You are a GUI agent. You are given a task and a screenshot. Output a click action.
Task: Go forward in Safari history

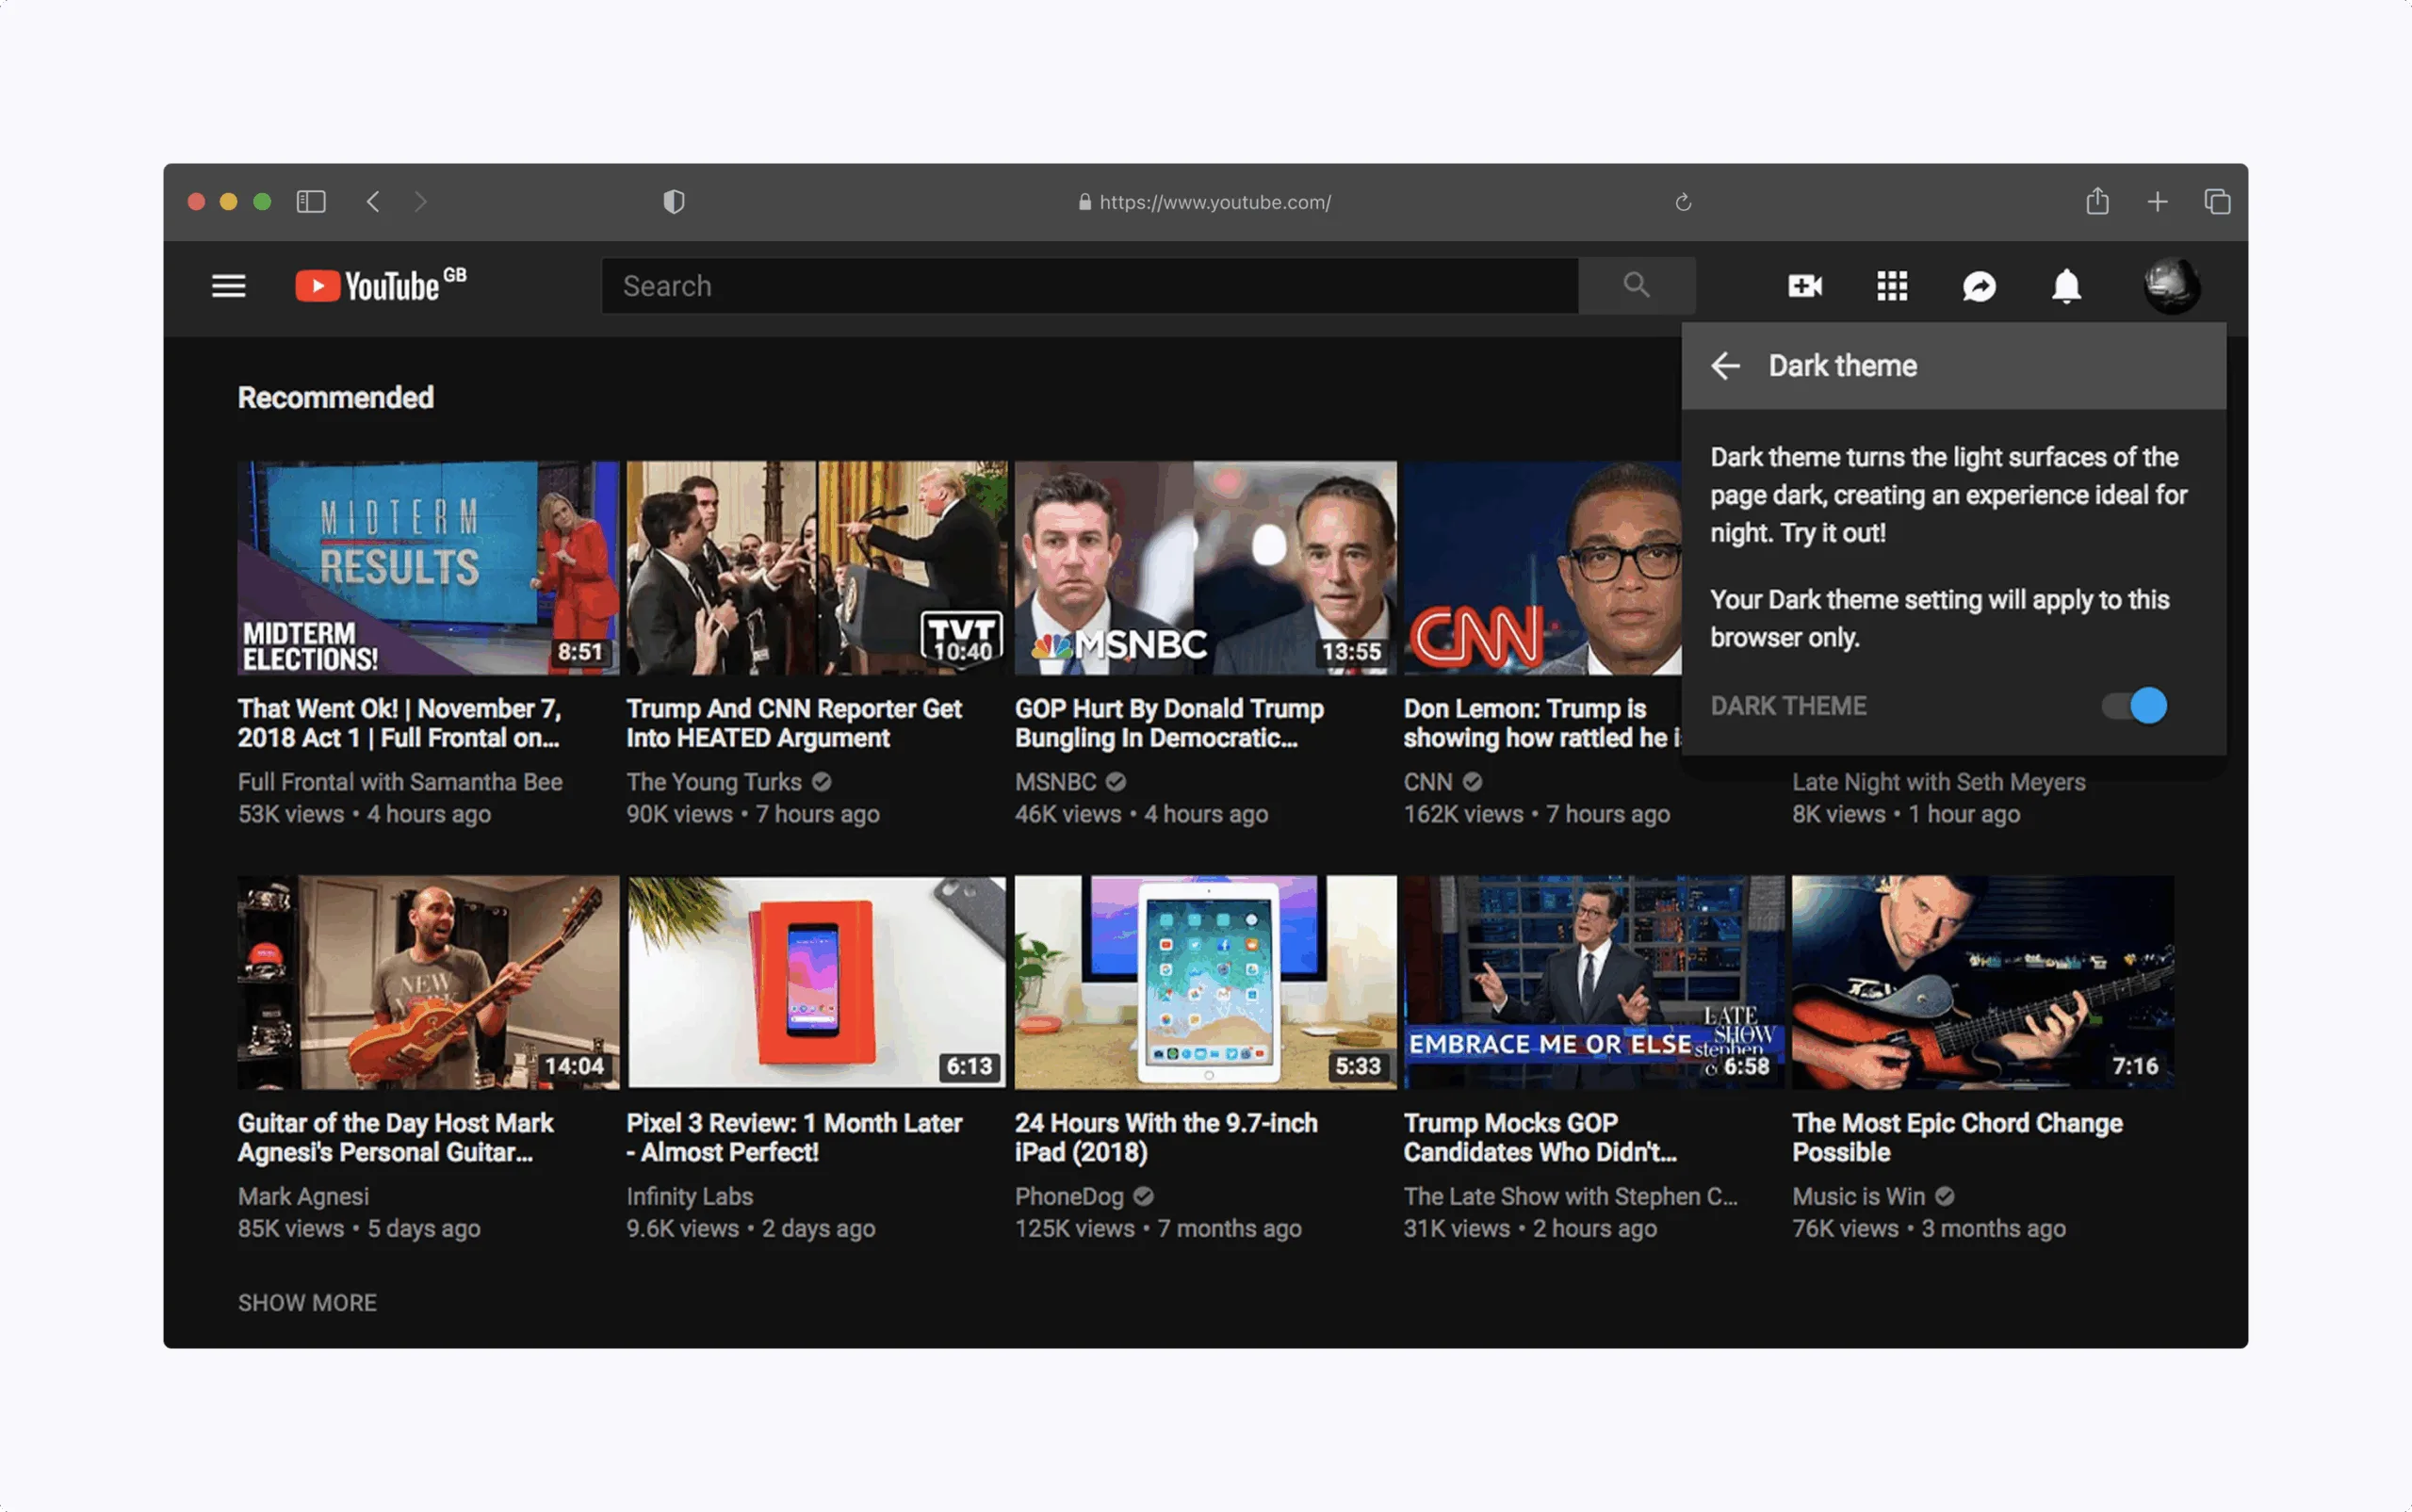pos(420,202)
